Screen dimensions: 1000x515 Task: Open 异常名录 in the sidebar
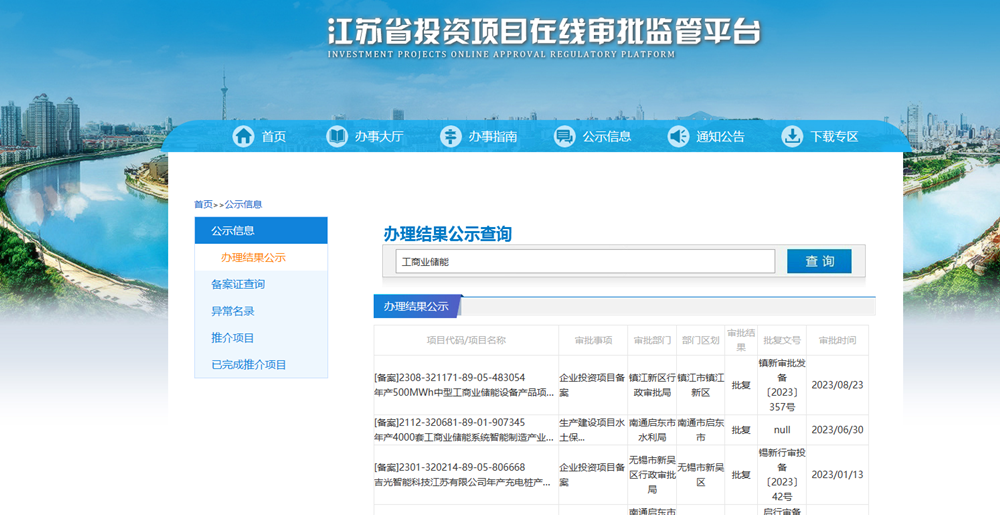click(232, 312)
